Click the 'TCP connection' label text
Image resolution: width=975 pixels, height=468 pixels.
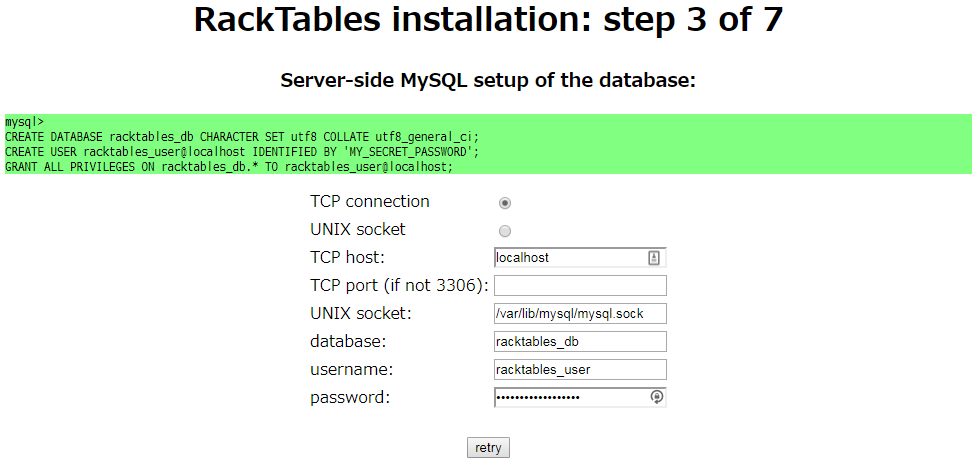(369, 201)
